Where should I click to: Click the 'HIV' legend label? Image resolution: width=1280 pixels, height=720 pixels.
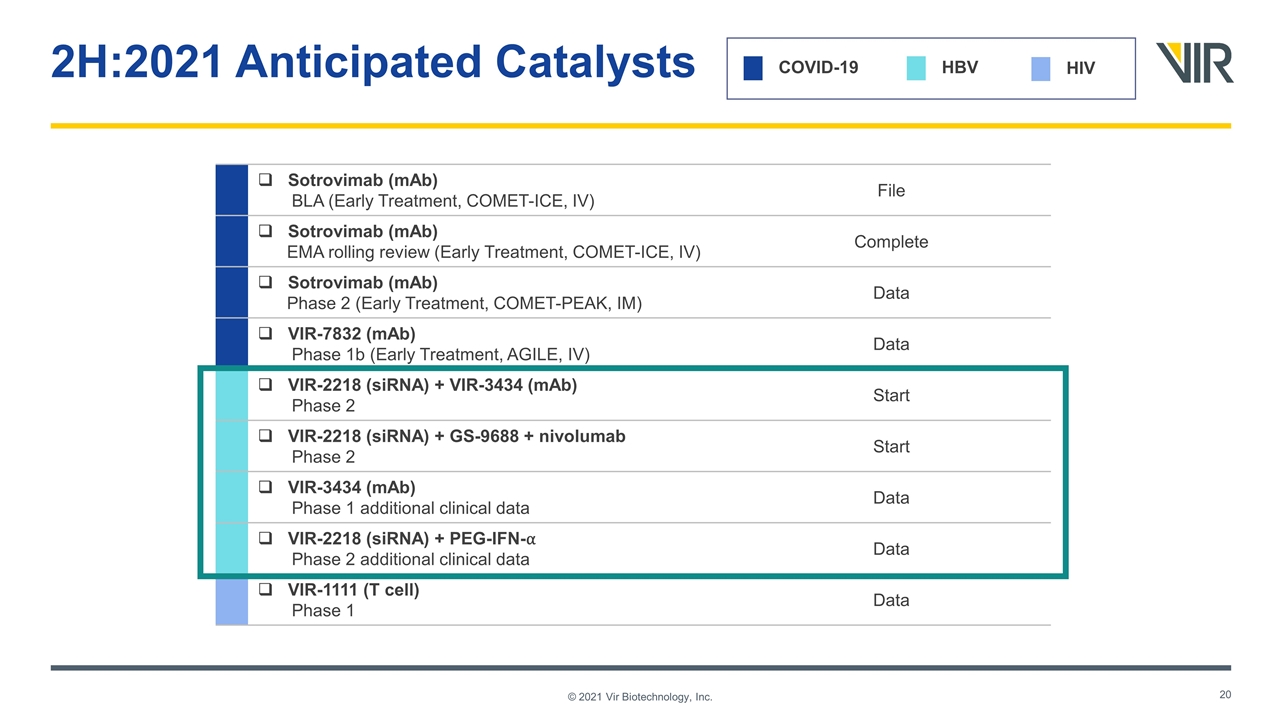[1081, 68]
